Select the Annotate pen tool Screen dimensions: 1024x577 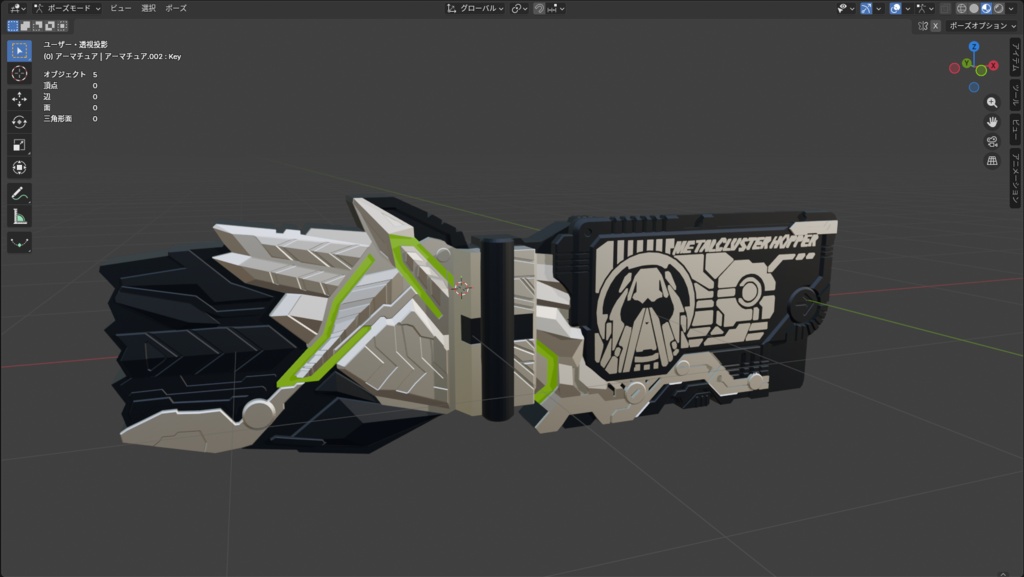[19, 193]
